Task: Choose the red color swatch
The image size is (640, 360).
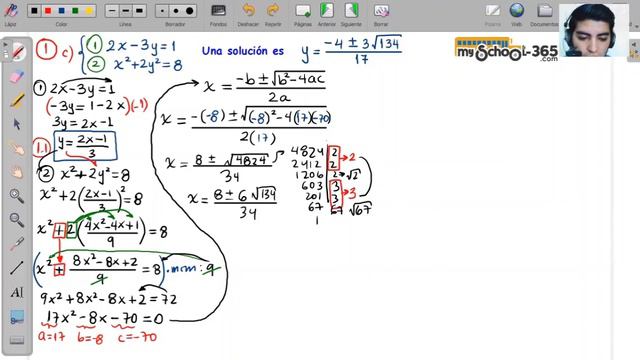Action: (48, 11)
